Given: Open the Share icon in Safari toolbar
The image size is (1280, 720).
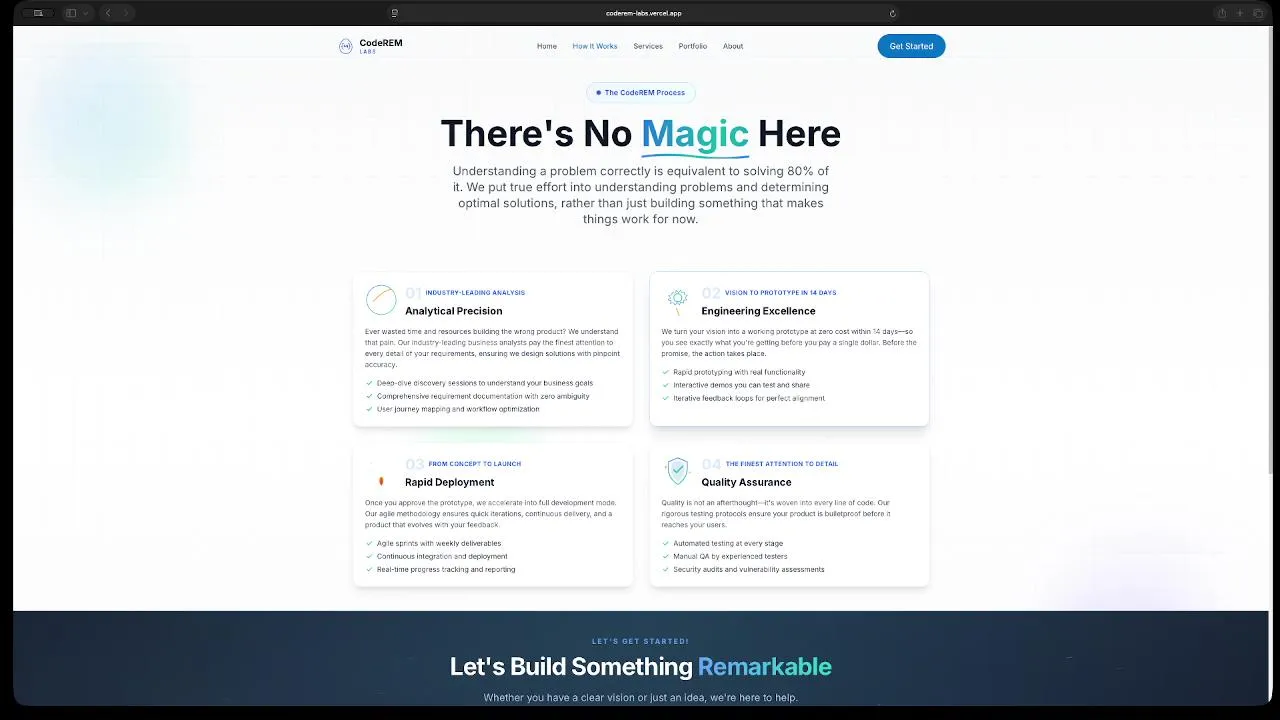Looking at the screenshot, I should pyautogui.click(x=1221, y=13).
